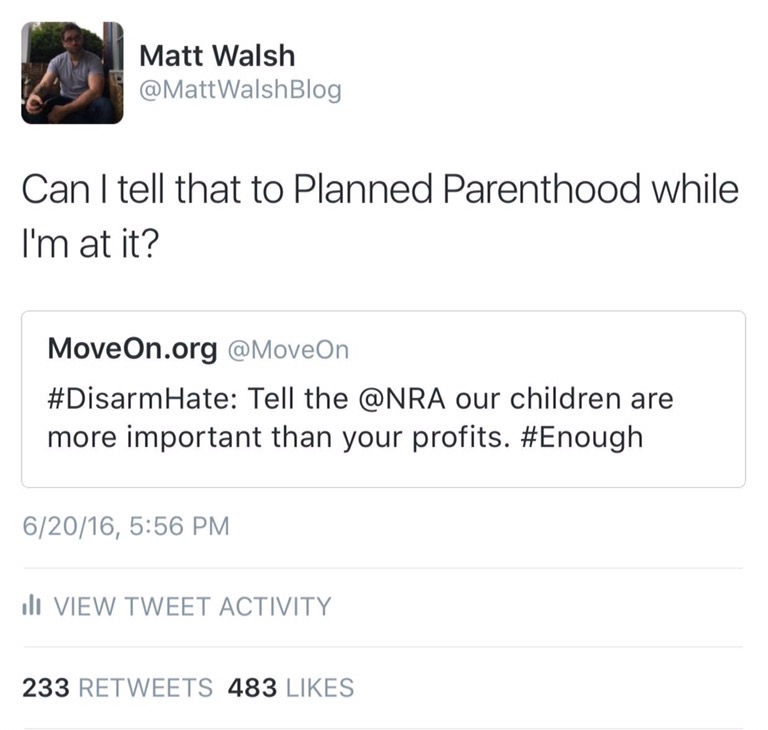The width and height of the screenshot is (768, 730).
Task: Click the @NRA mention
Action: (x=402, y=398)
